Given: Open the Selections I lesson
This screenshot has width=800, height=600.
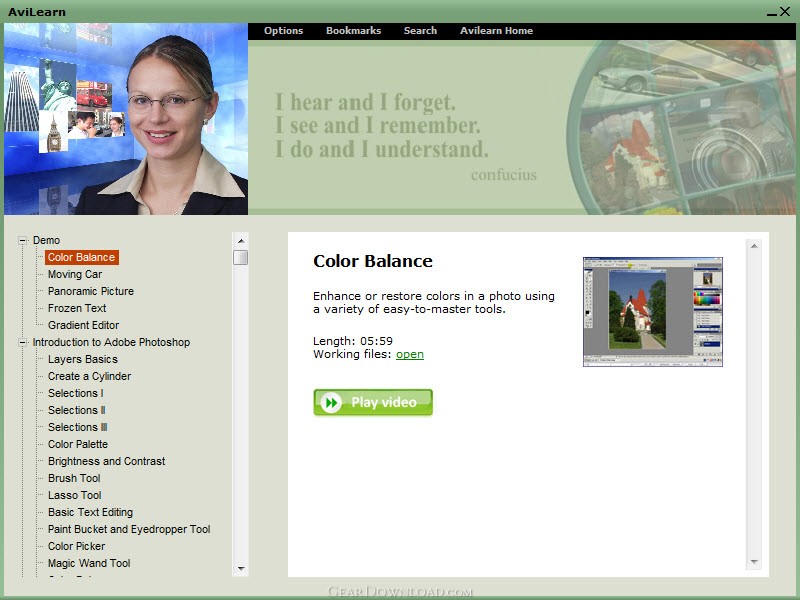Looking at the screenshot, I should 76,393.
